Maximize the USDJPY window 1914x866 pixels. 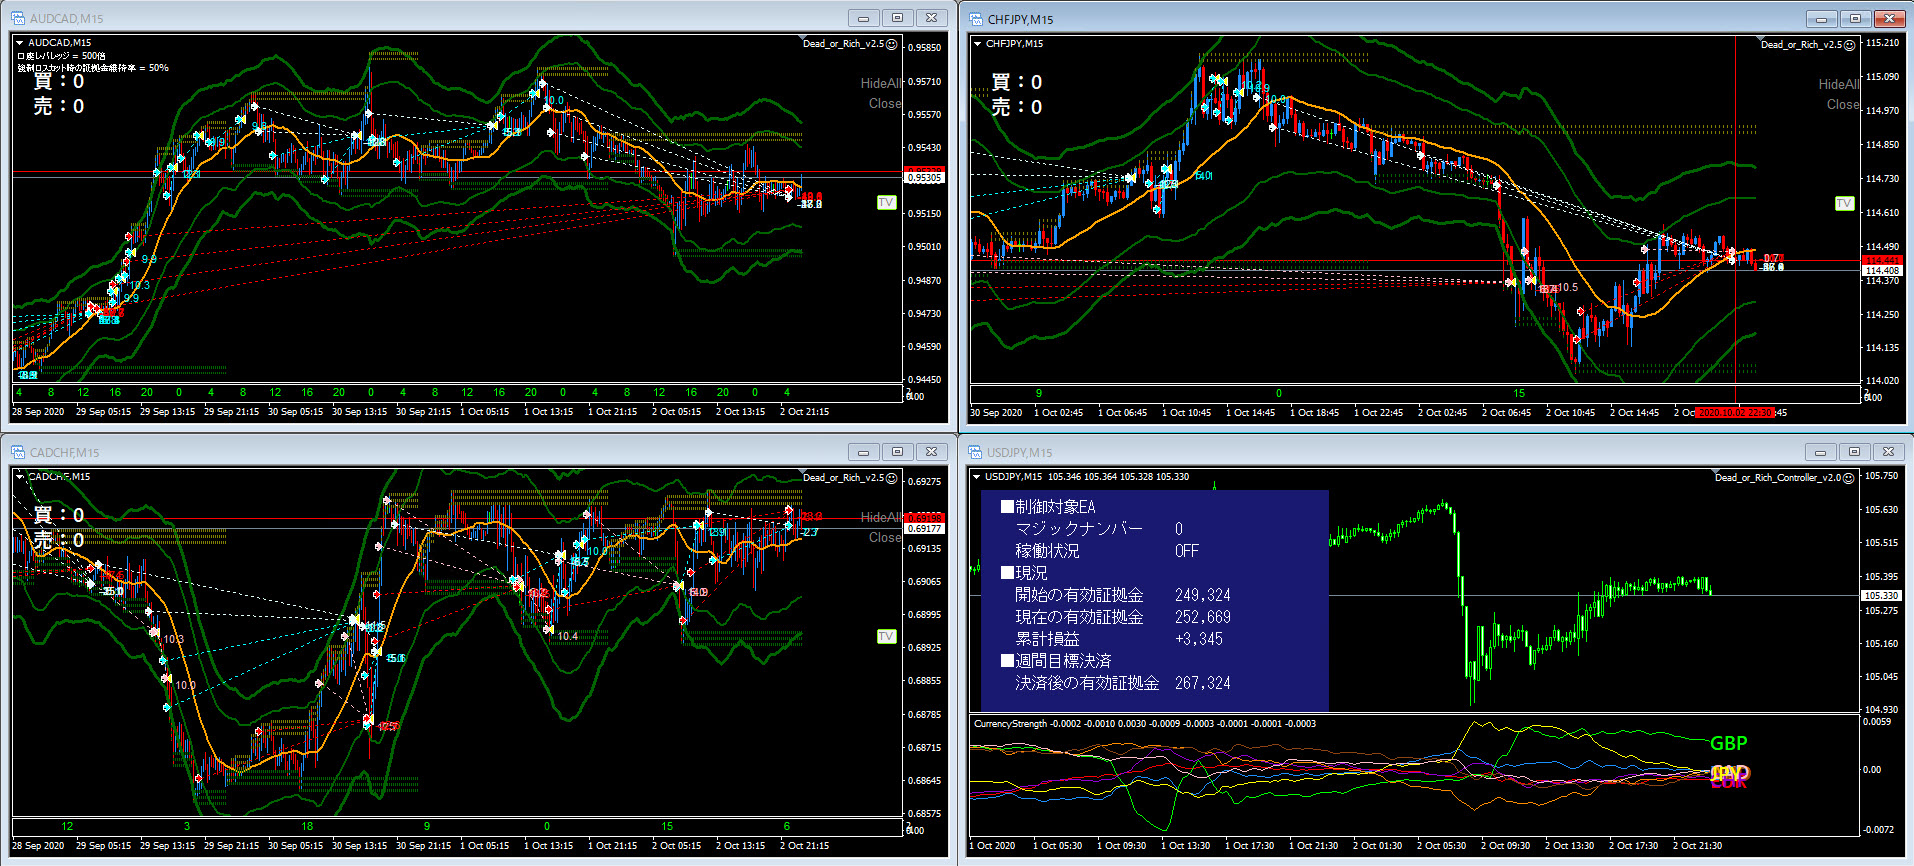pos(1854,452)
